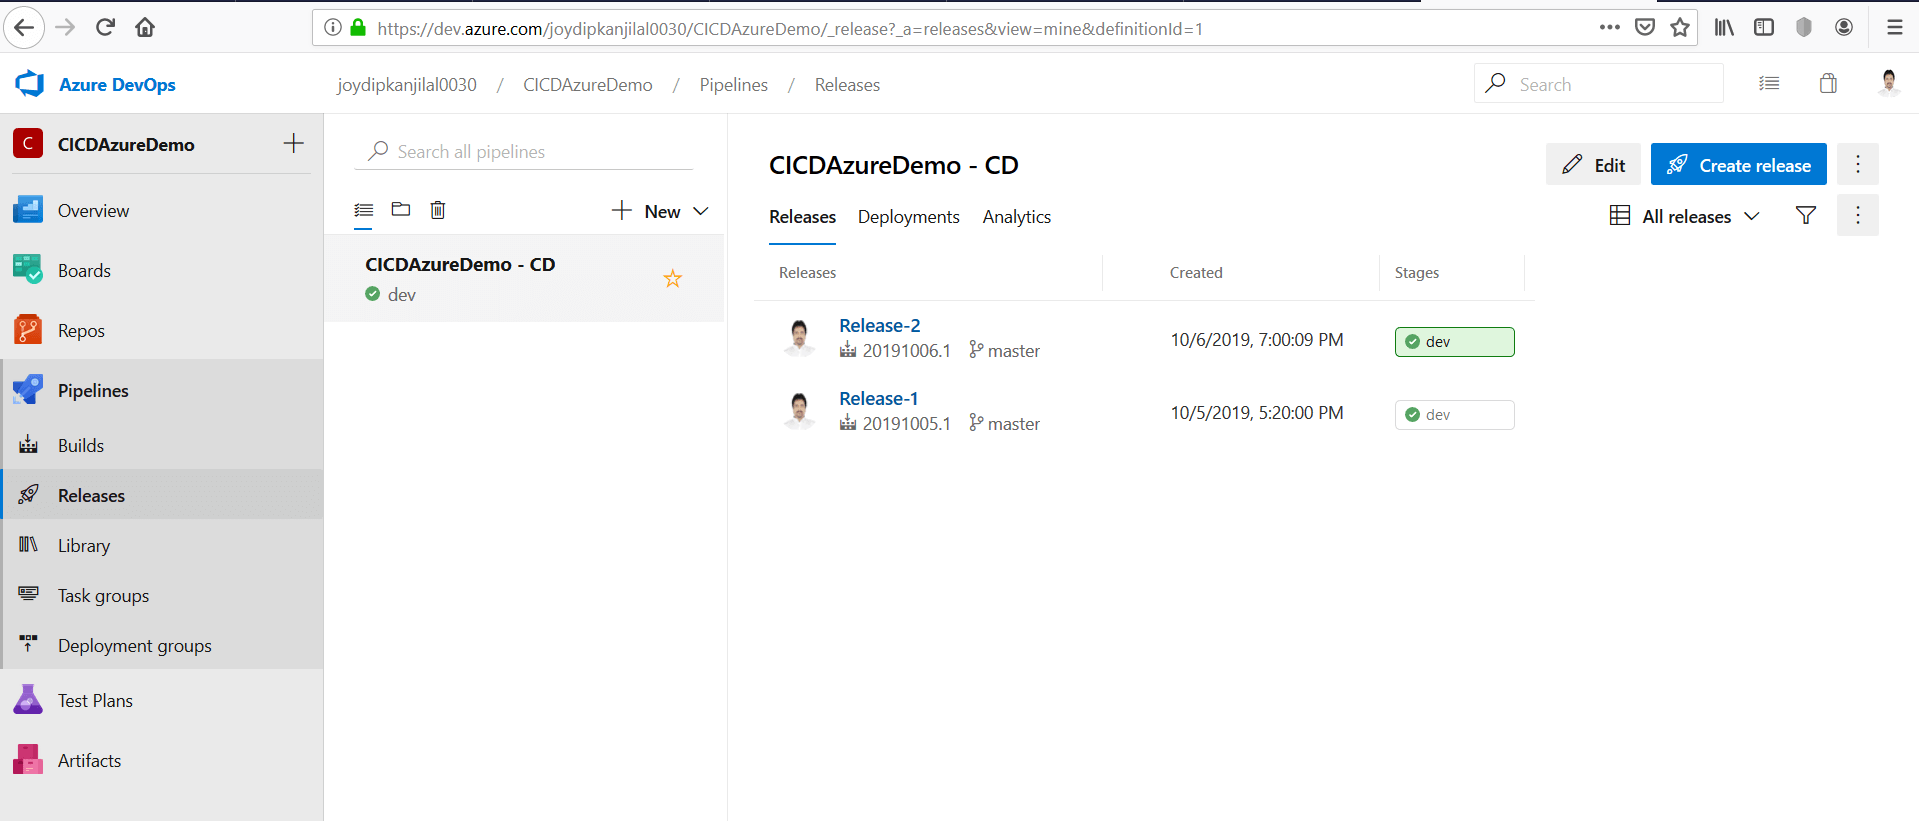Open Releases in the sidebar

point(162,495)
